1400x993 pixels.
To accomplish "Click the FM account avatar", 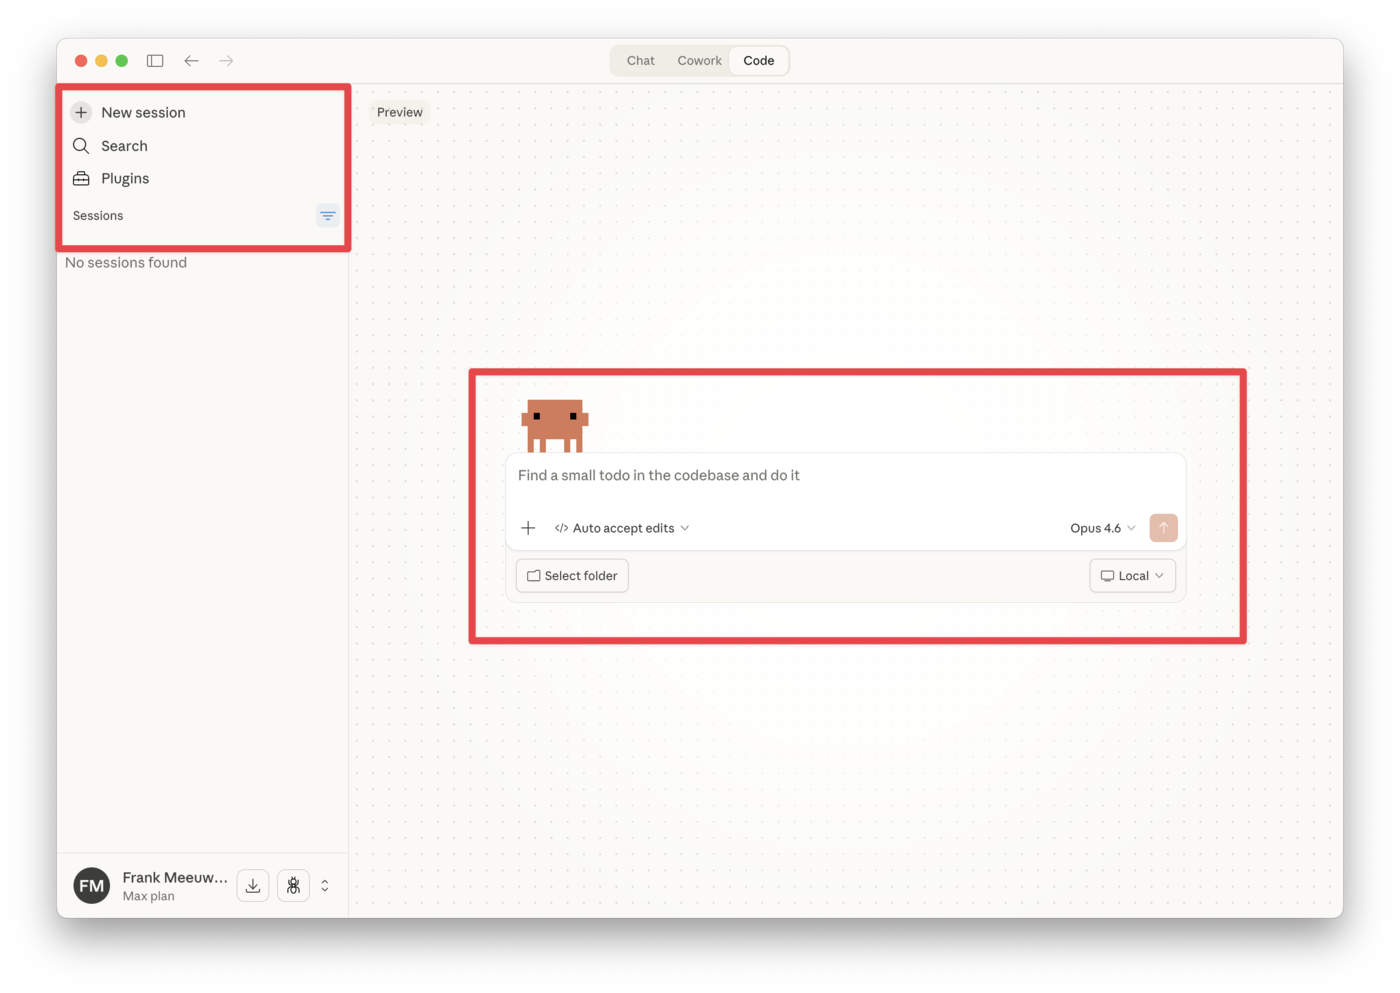I will point(90,885).
